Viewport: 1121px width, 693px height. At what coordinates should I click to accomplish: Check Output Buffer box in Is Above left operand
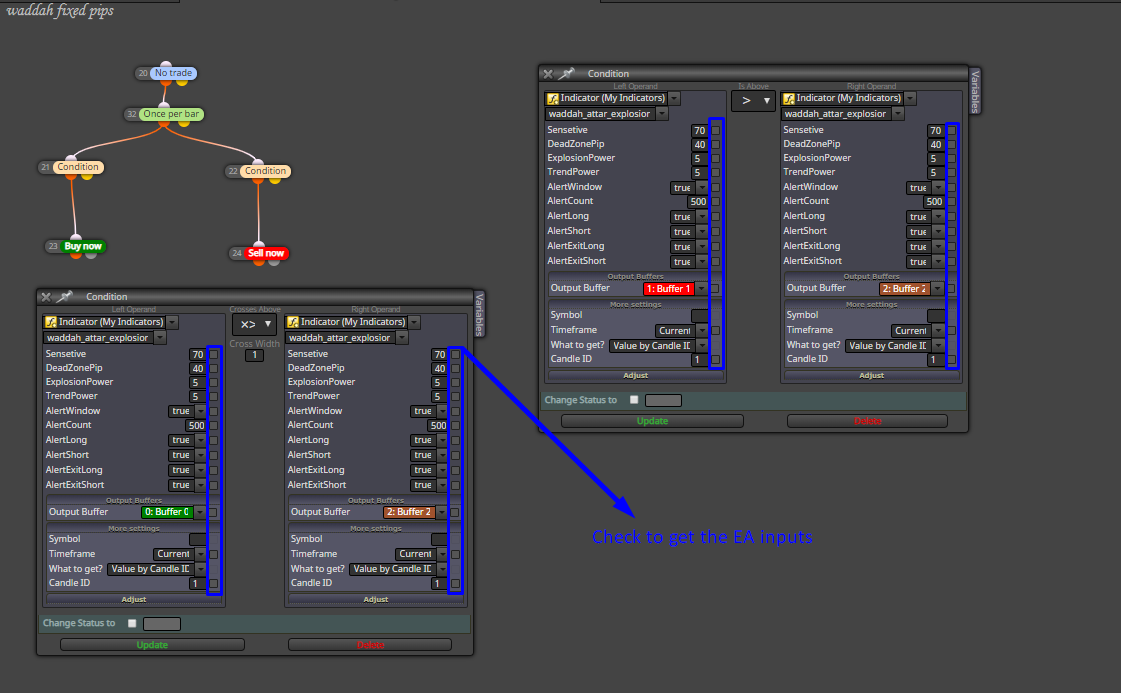pyautogui.click(x=716, y=289)
